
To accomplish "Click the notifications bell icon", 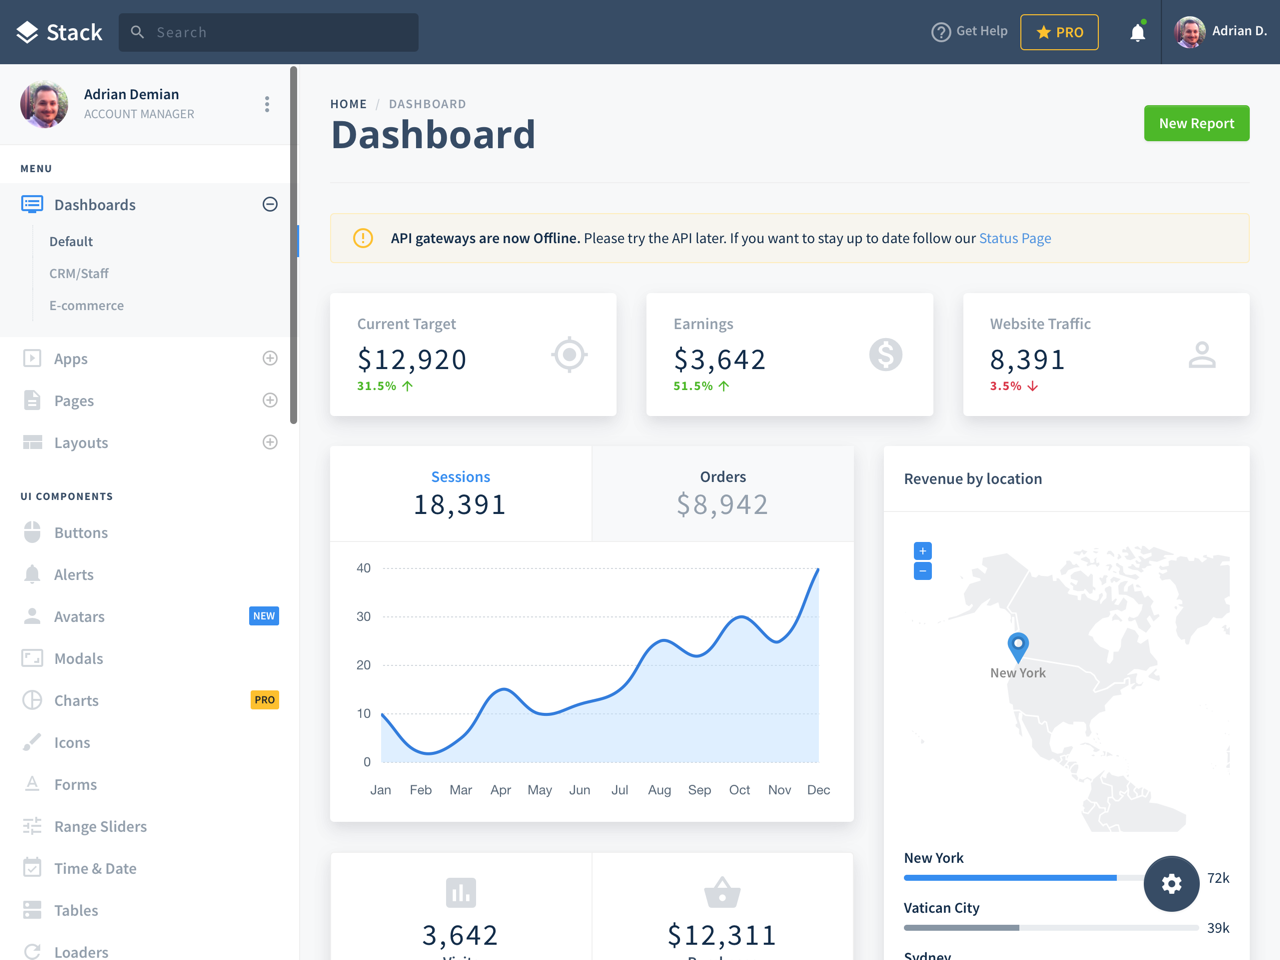I will tap(1137, 33).
